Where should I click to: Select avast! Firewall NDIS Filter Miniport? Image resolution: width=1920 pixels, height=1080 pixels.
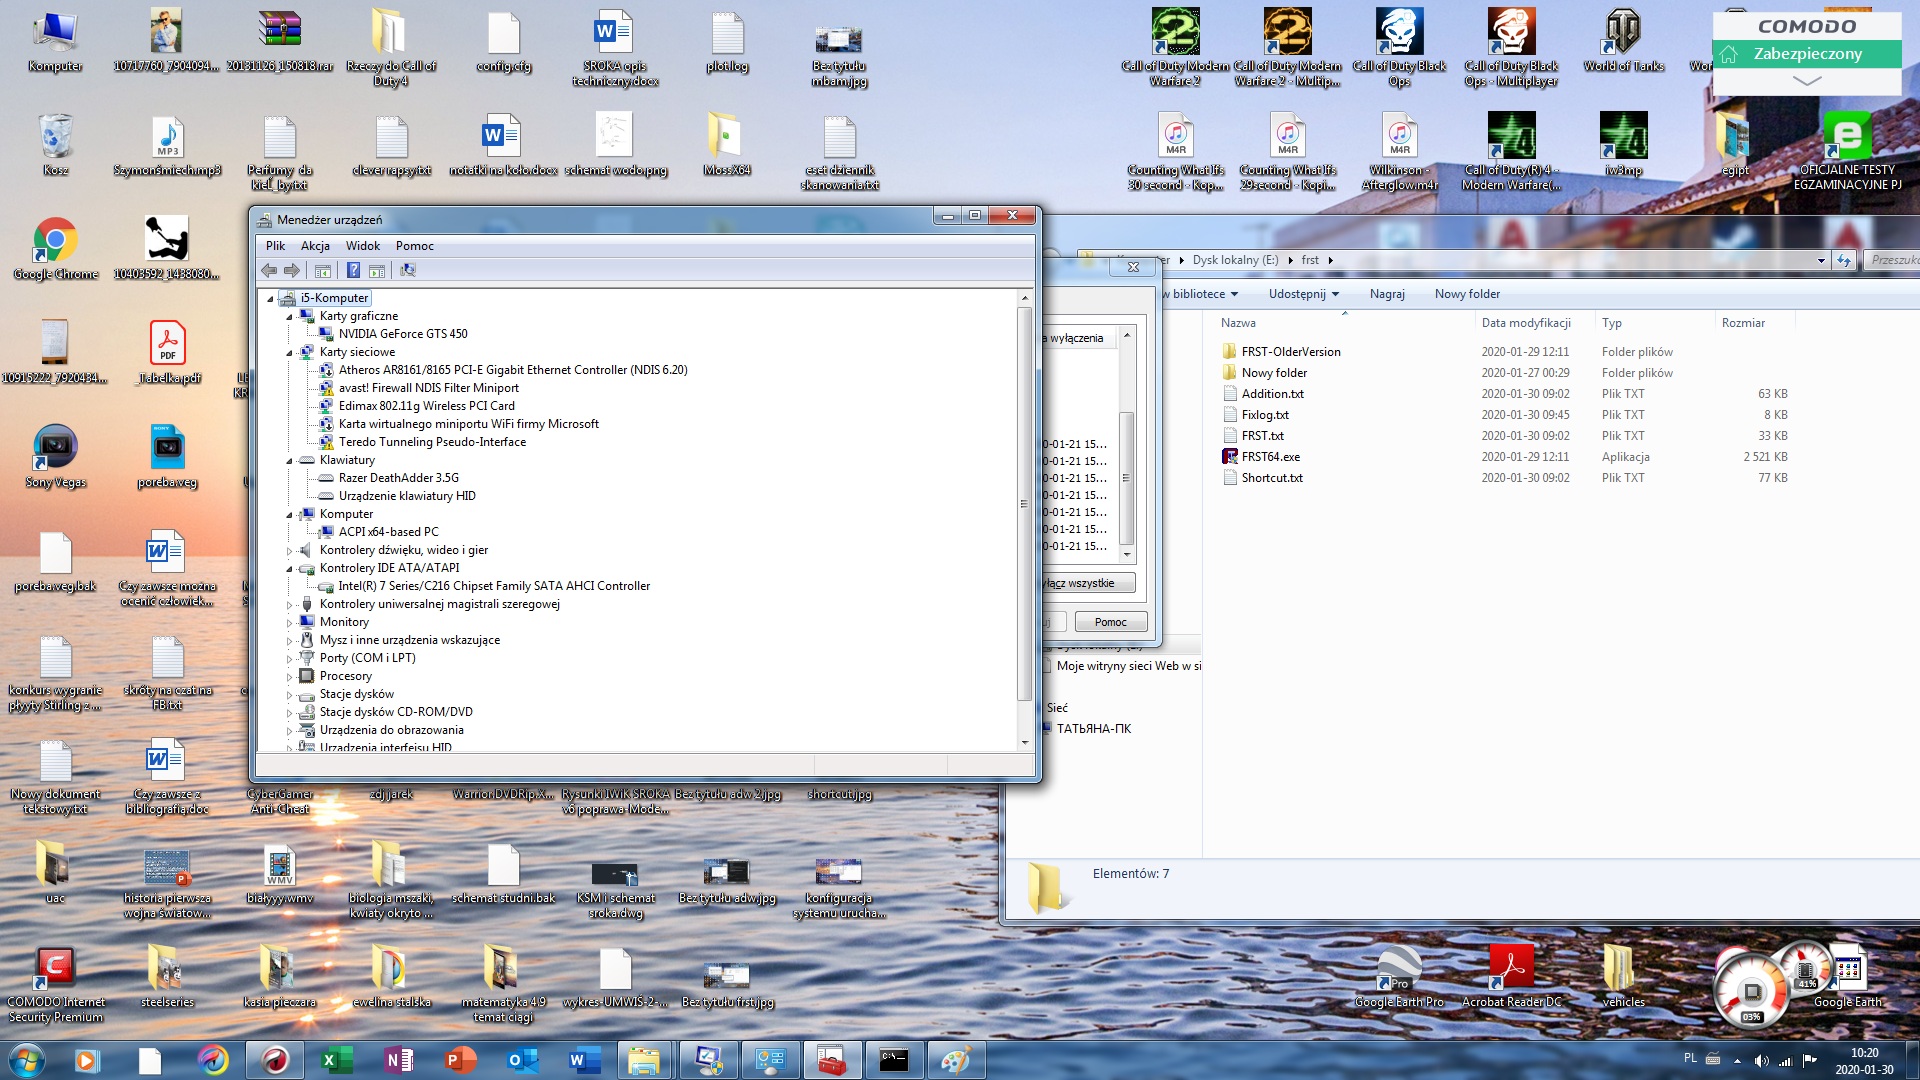click(x=428, y=388)
